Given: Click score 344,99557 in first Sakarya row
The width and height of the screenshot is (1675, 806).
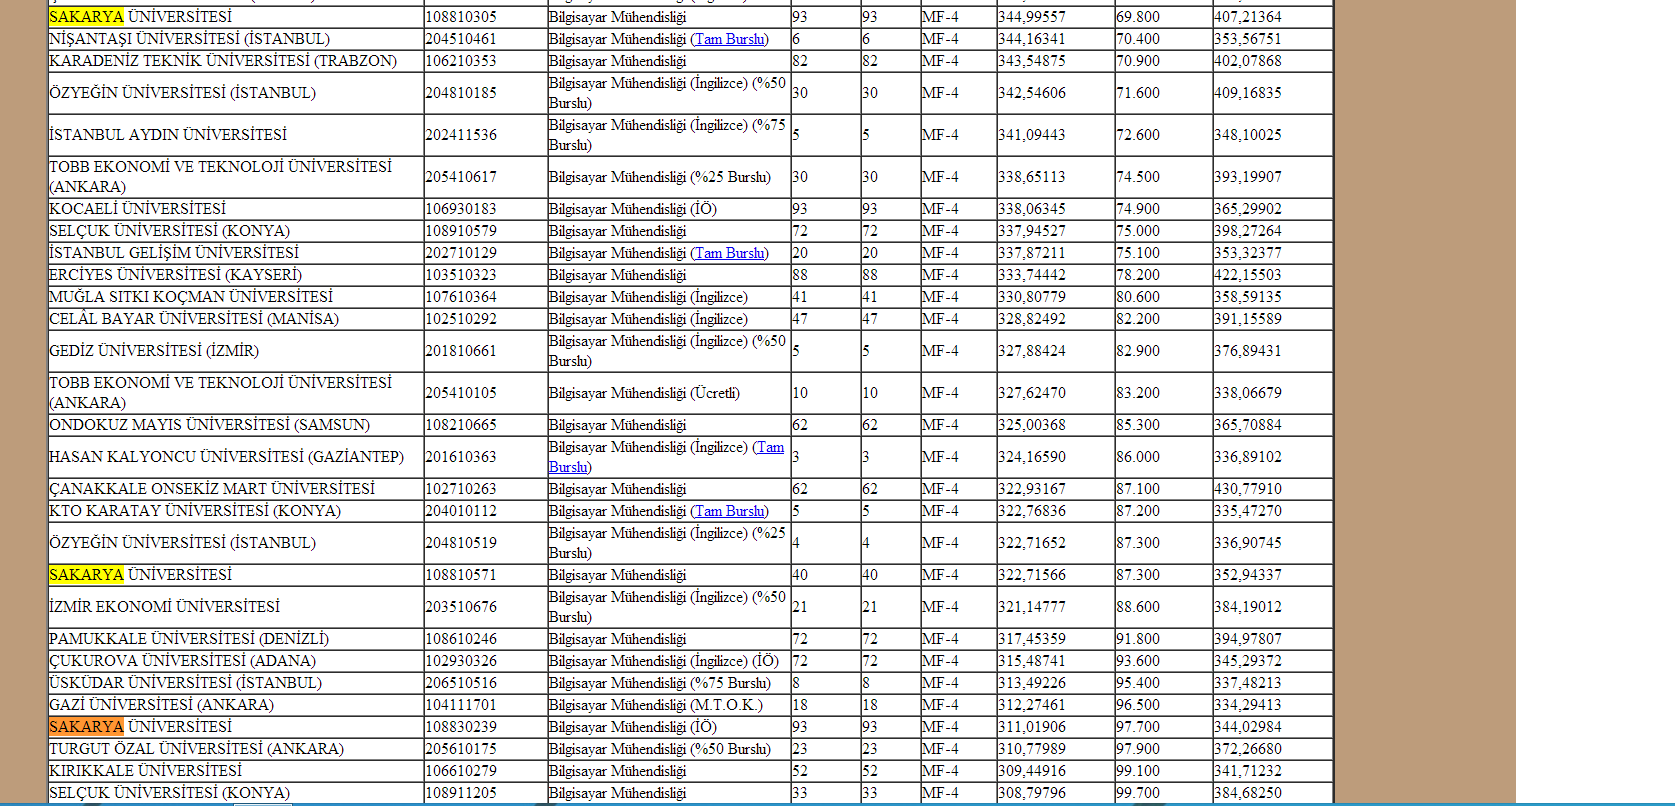Looking at the screenshot, I should pos(1032,17).
